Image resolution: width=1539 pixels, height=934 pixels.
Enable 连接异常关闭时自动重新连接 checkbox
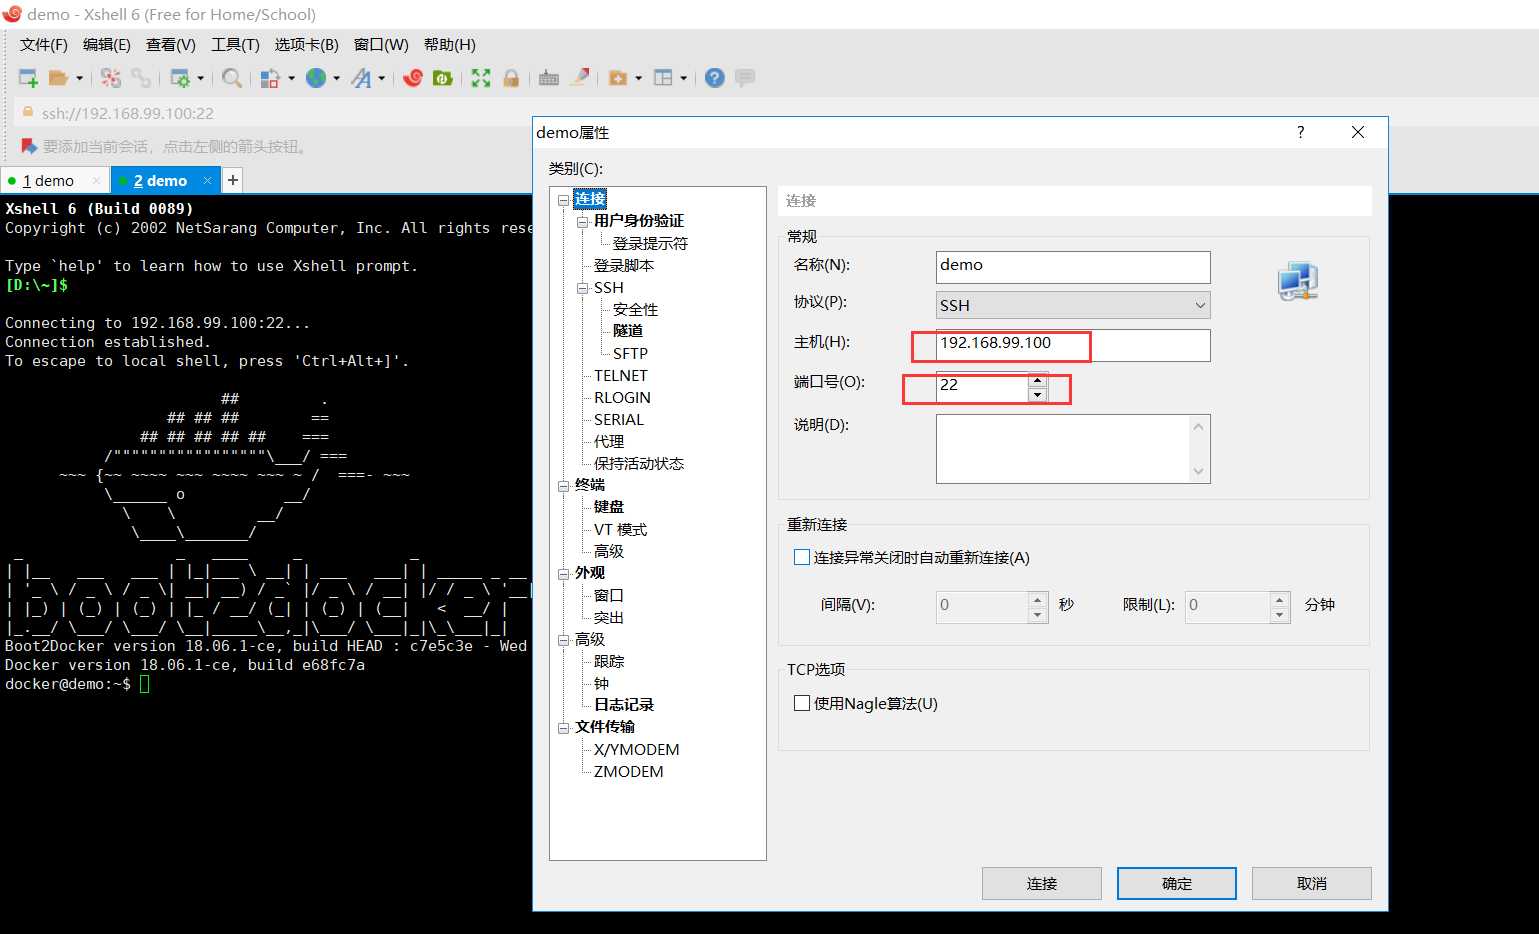(x=801, y=557)
